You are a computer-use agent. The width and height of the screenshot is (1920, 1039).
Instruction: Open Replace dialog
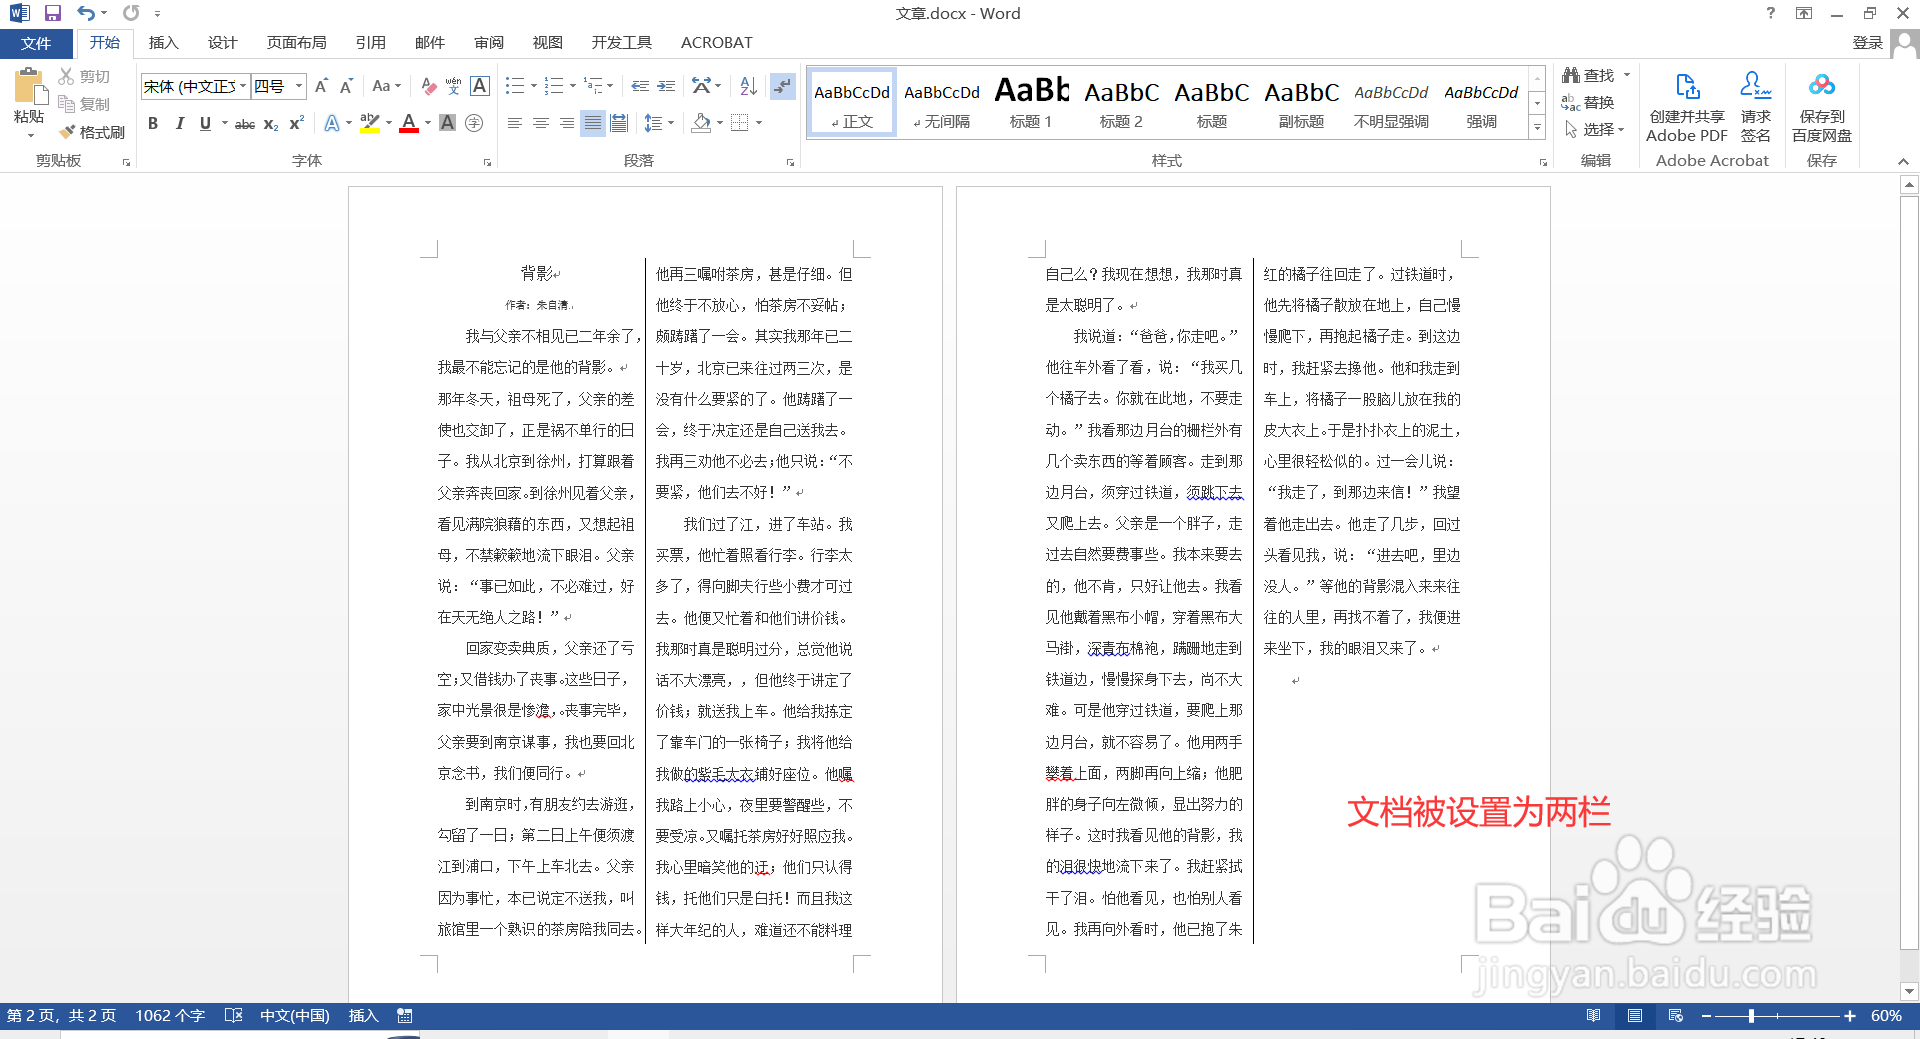click(x=1588, y=102)
